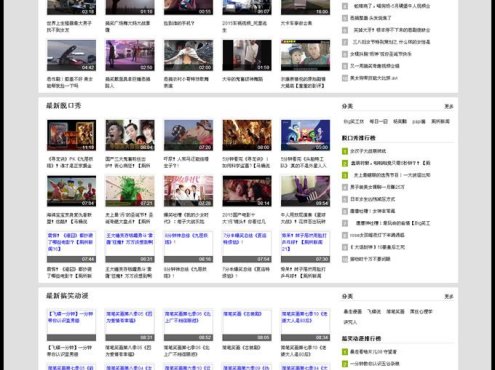Open the supercar video thumbnail with raised door
This screenshot has width=495, height=370.
(71, 55)
